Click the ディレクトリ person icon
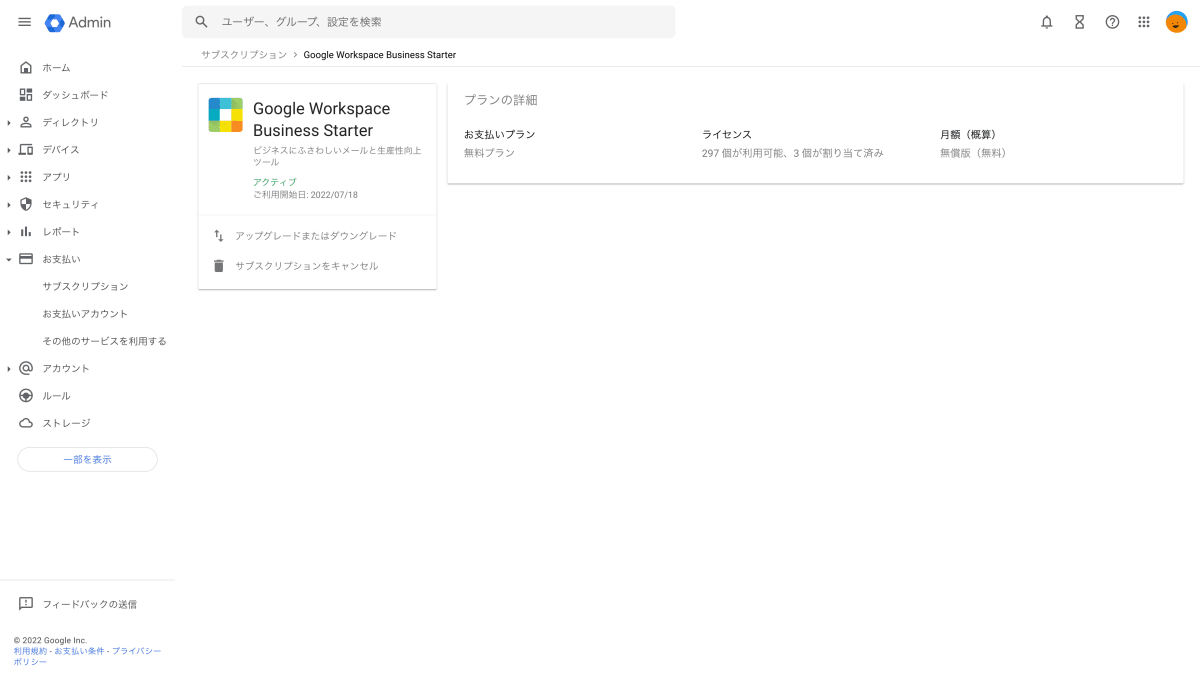The image size is (1200, 676). pyautogui.click(x=26, y=122)
